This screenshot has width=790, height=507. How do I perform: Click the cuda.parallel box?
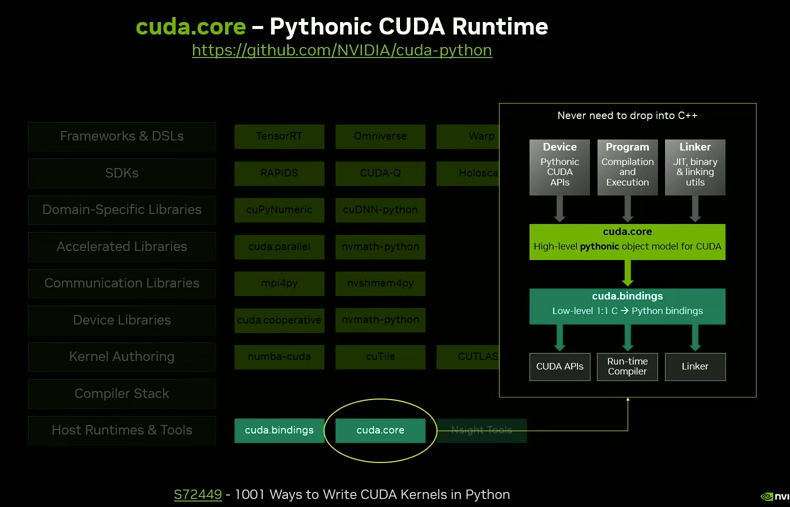279,247
